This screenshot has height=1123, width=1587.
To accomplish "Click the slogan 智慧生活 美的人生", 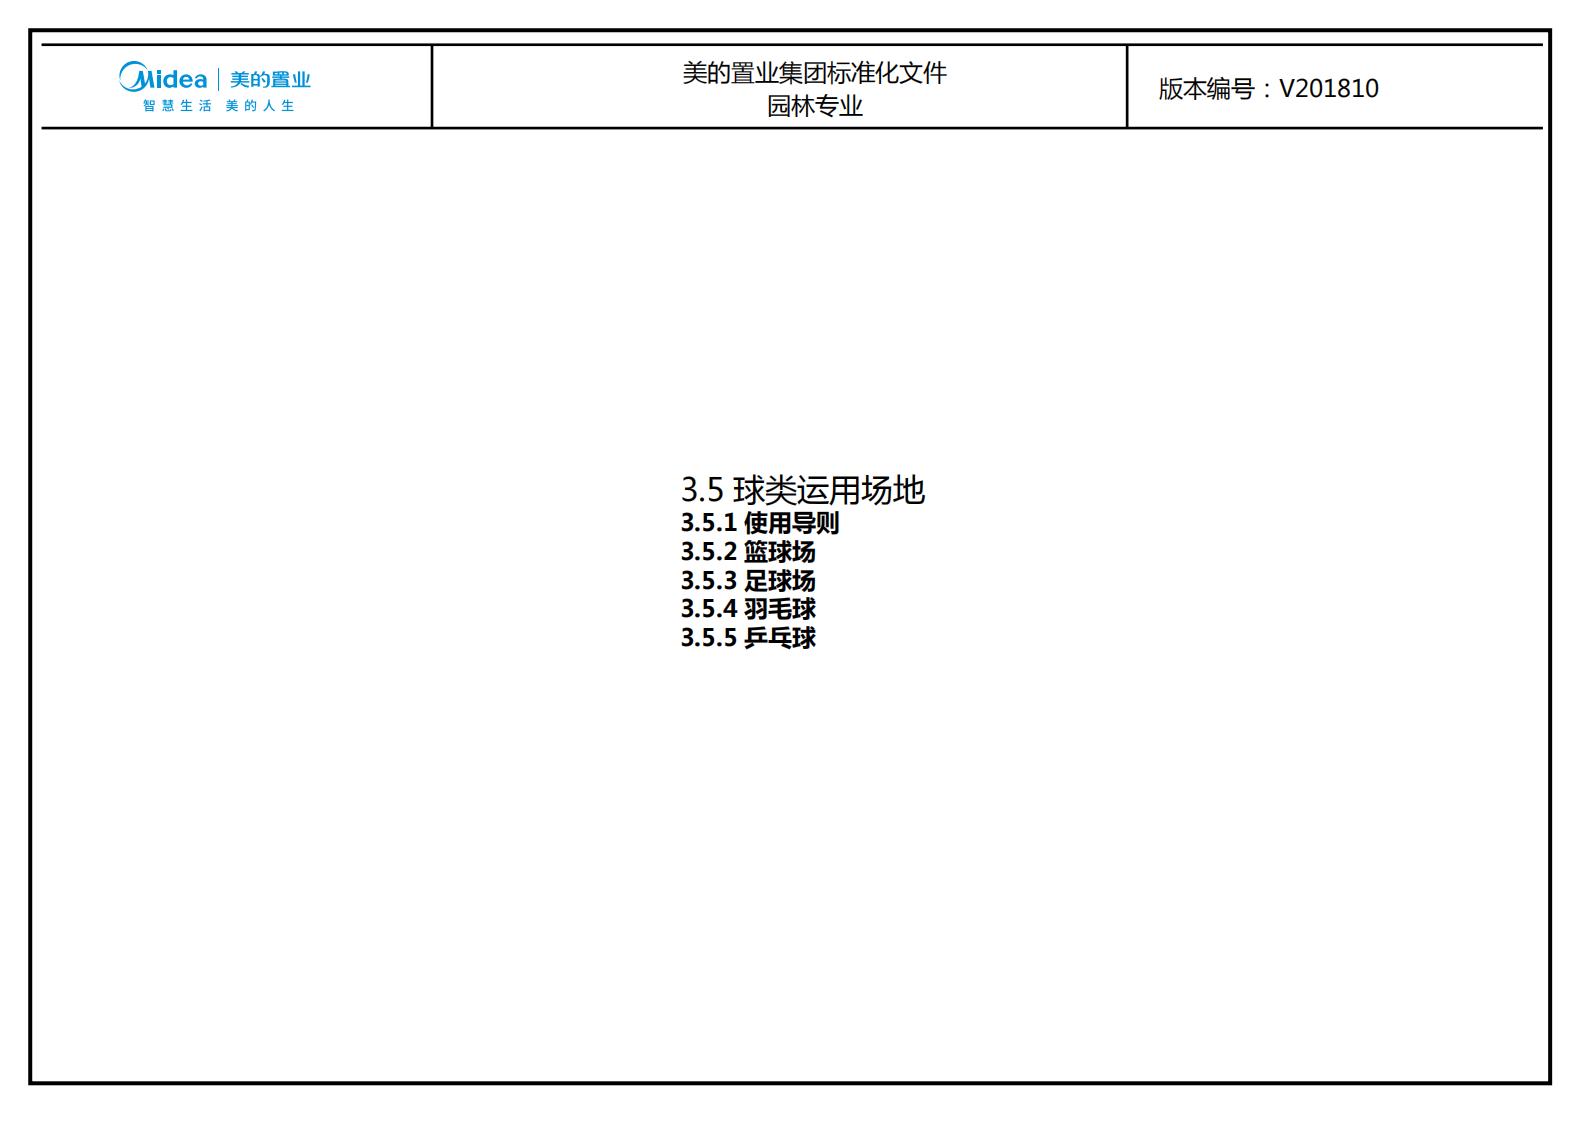I will (x=218, y=105).
